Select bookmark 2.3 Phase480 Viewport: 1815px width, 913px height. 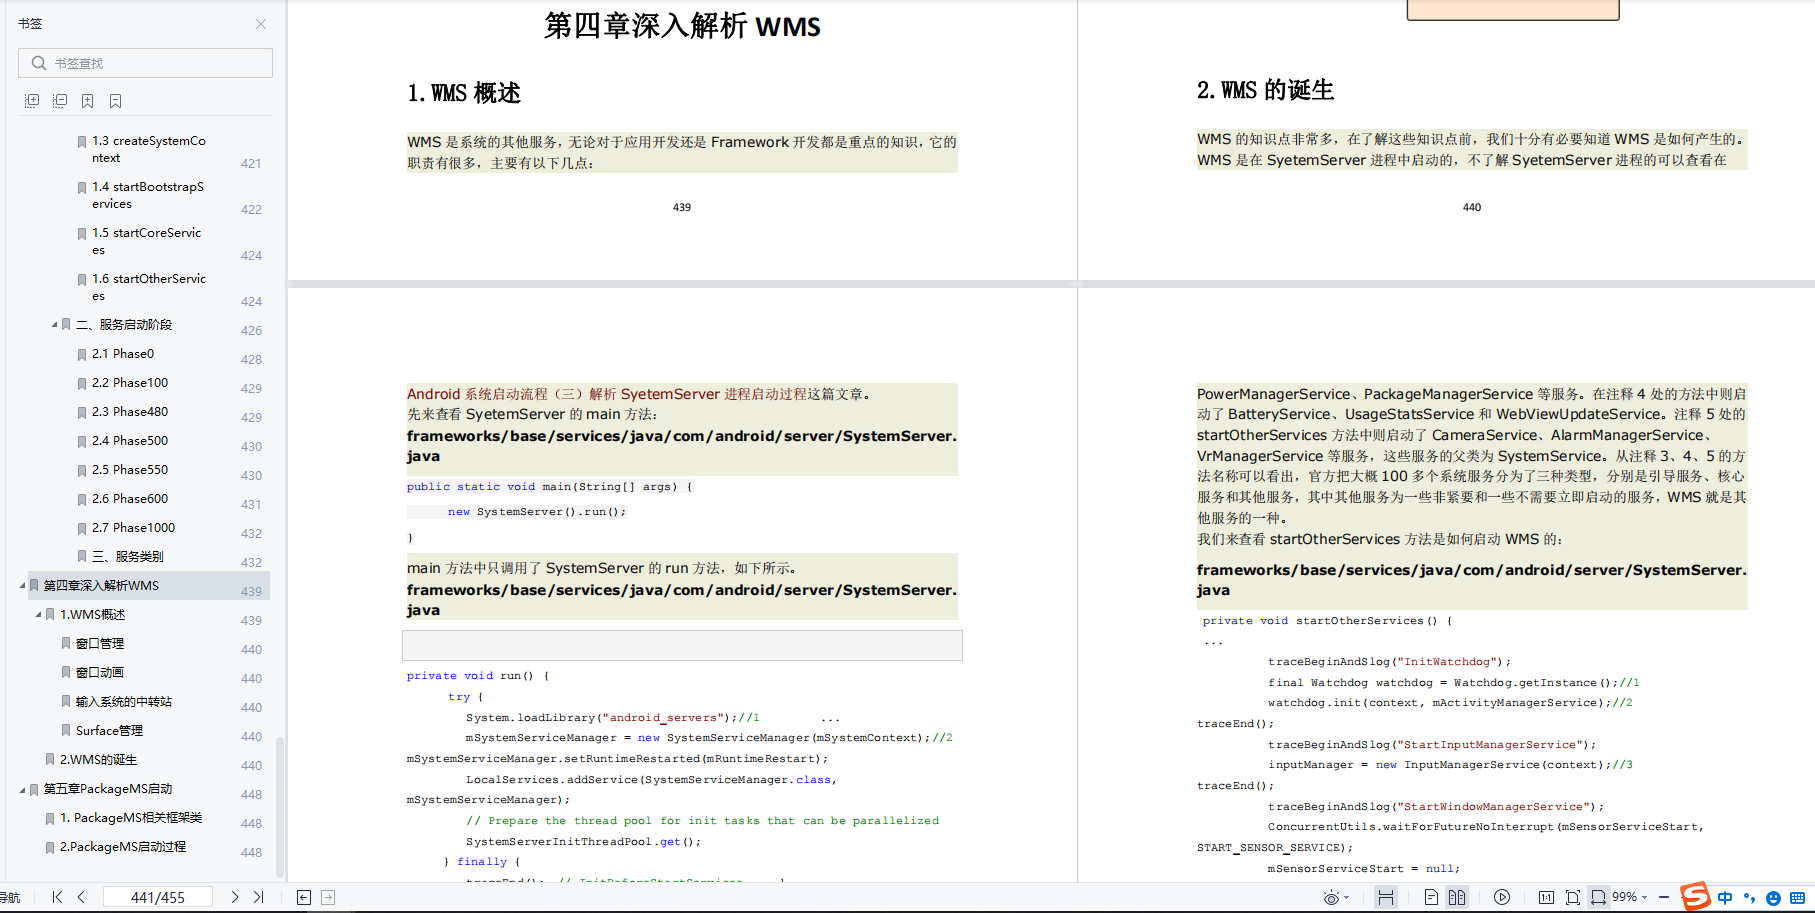pos(130,412)
